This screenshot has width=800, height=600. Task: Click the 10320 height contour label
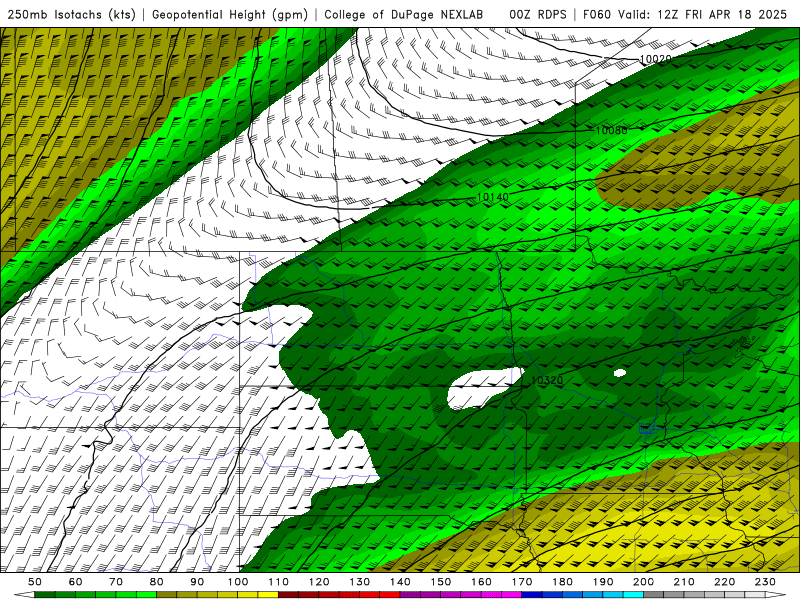click(547, 380)
